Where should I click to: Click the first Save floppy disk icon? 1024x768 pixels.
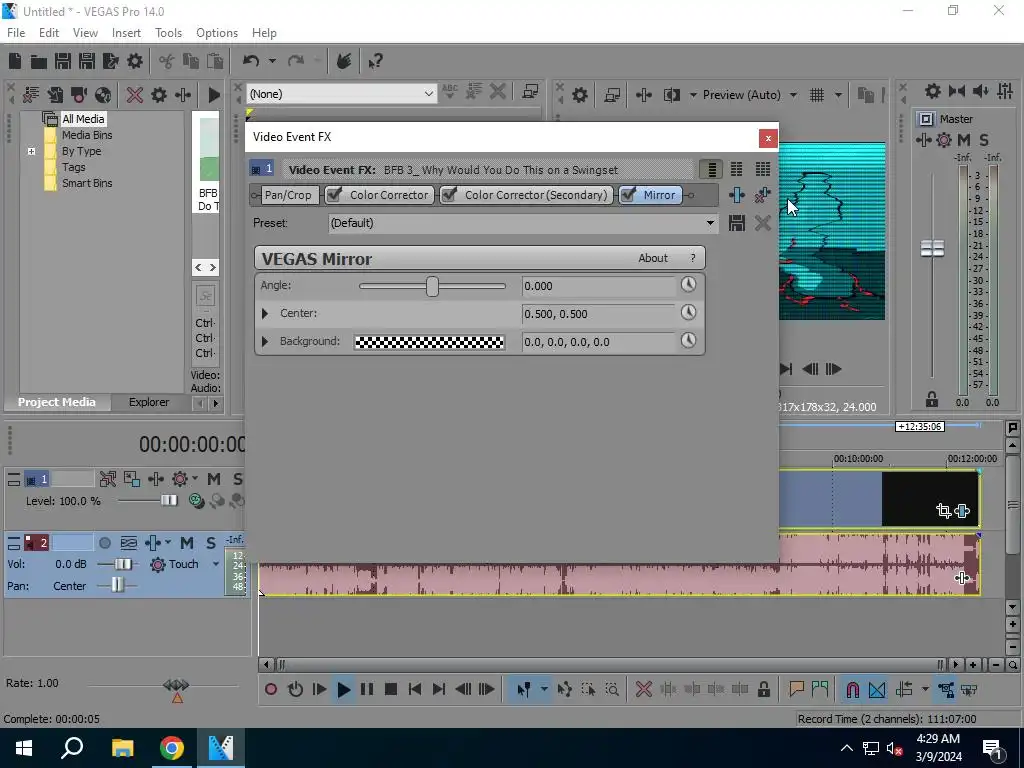pos(63,61)
